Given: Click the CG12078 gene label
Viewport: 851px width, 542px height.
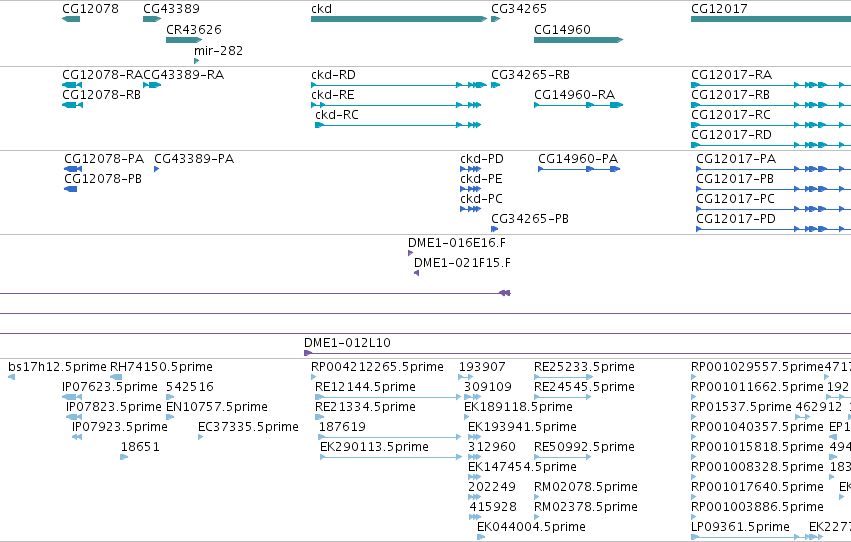Looking at the screenshot, I should coord(90,9).
